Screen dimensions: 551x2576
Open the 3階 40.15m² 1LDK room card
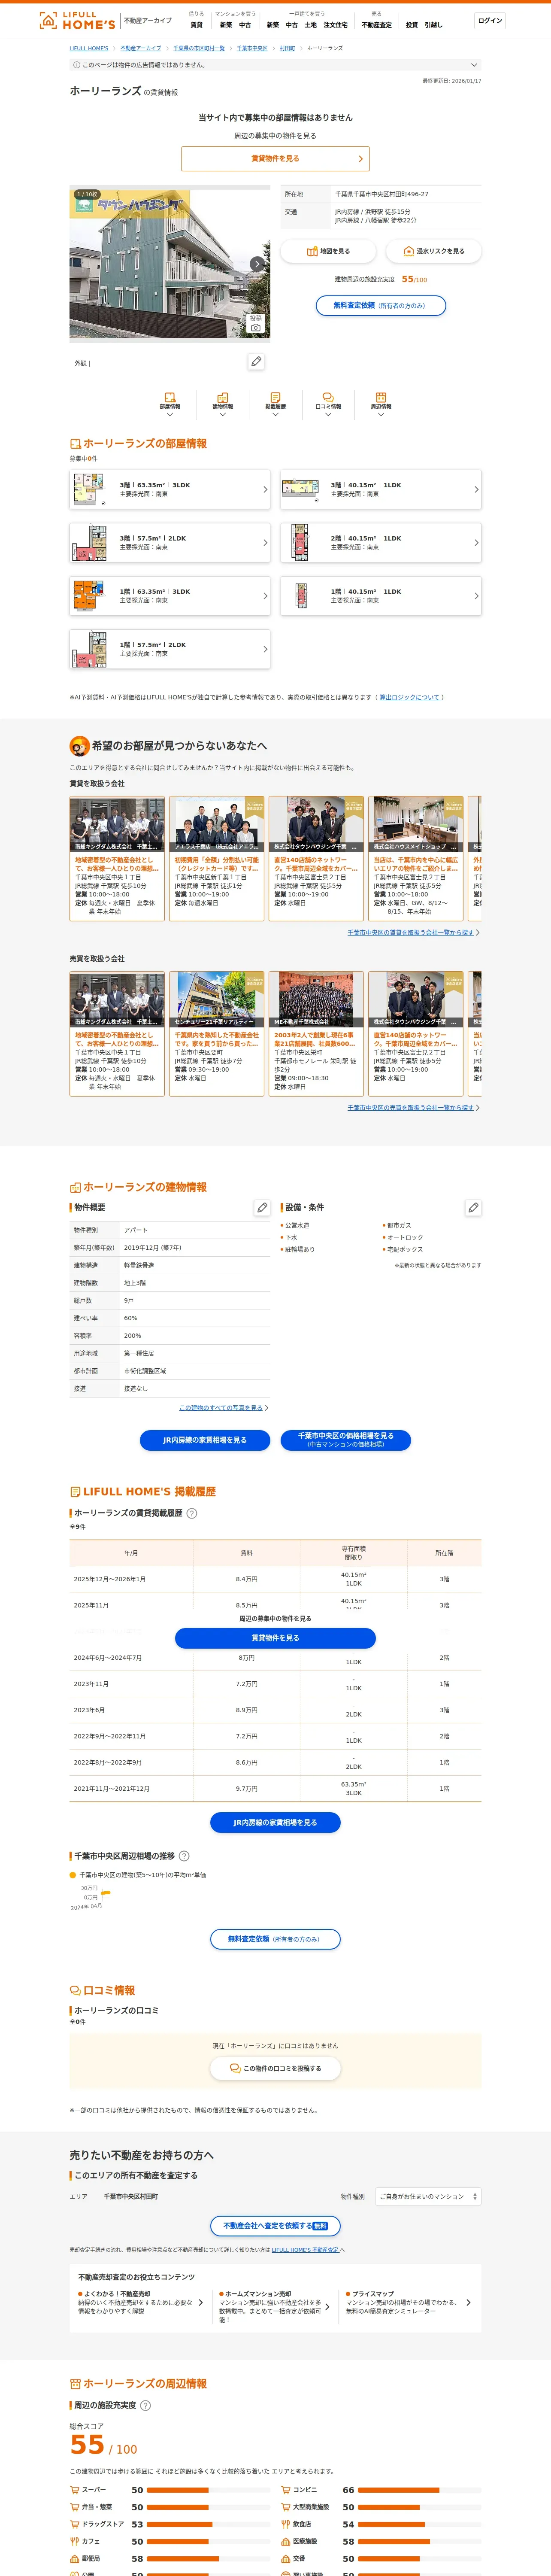pyautogui.click(x=381, y=490)
